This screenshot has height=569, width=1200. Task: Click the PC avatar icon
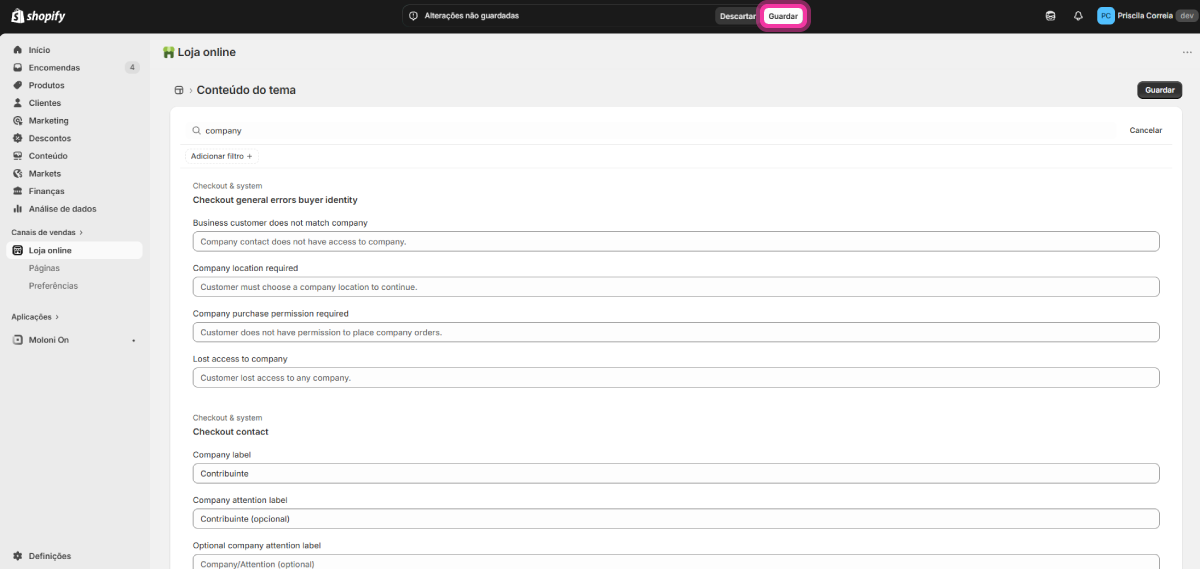(x=1105, y=16)
